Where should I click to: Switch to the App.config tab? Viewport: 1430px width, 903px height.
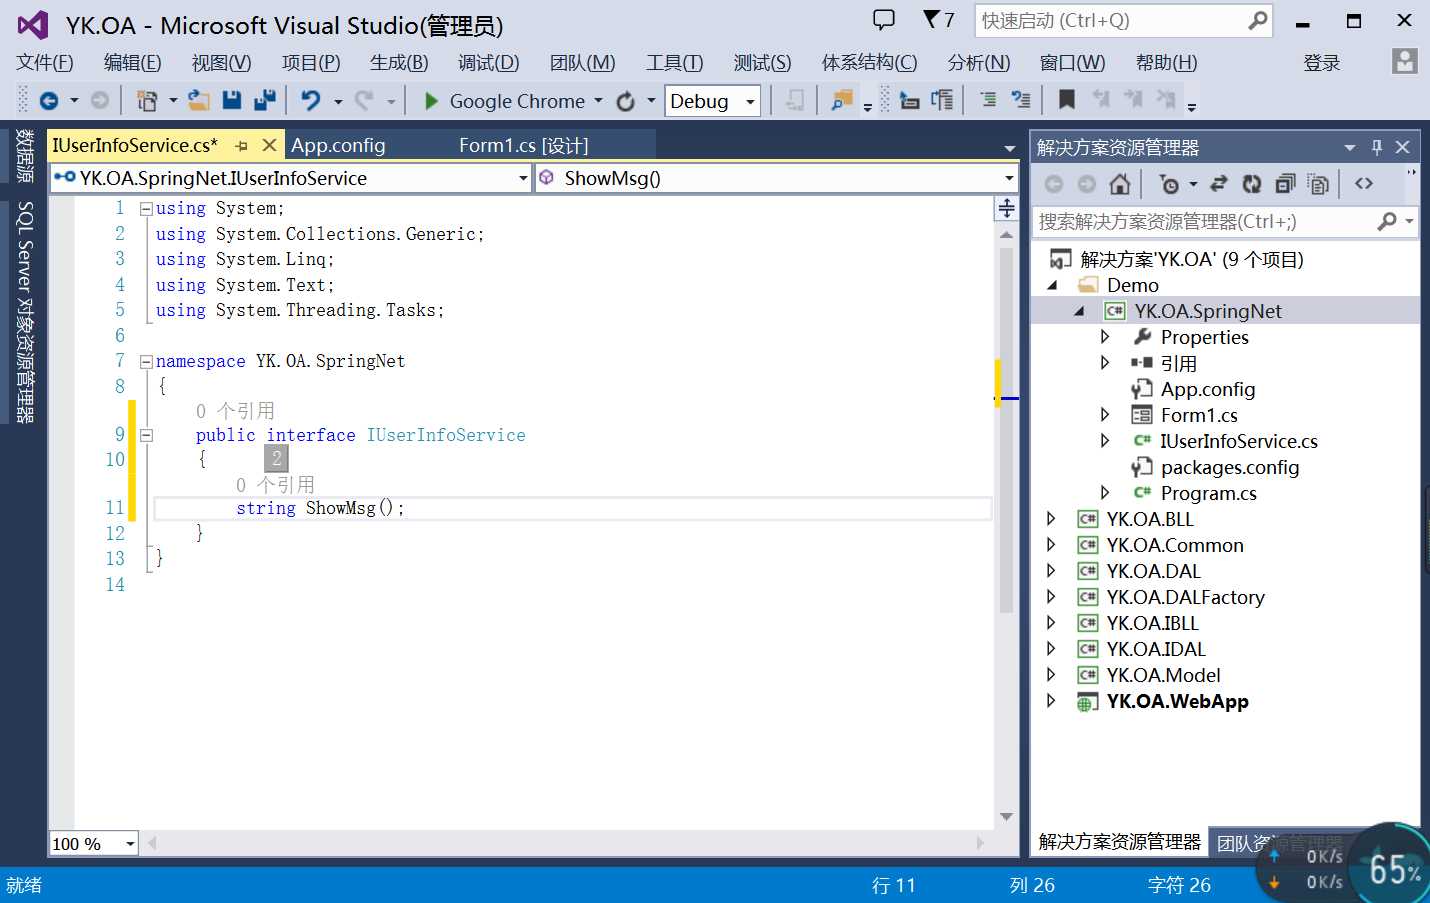pyautogui.click(x=338, y=146)
